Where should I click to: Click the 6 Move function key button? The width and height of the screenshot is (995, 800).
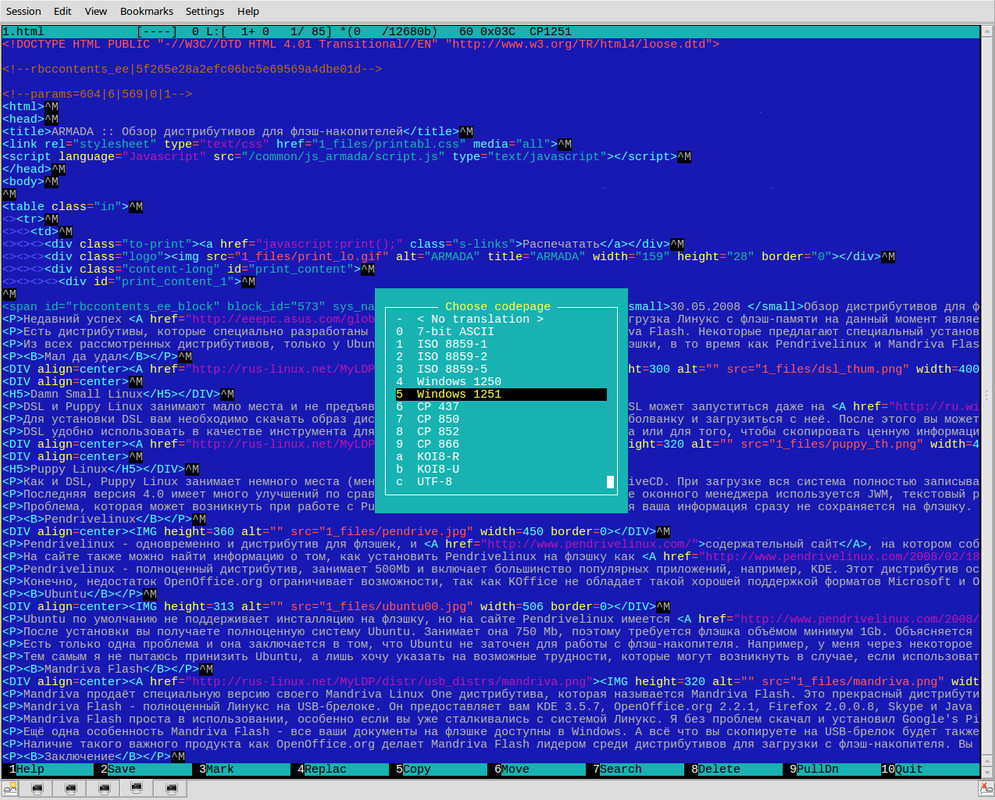540,769
